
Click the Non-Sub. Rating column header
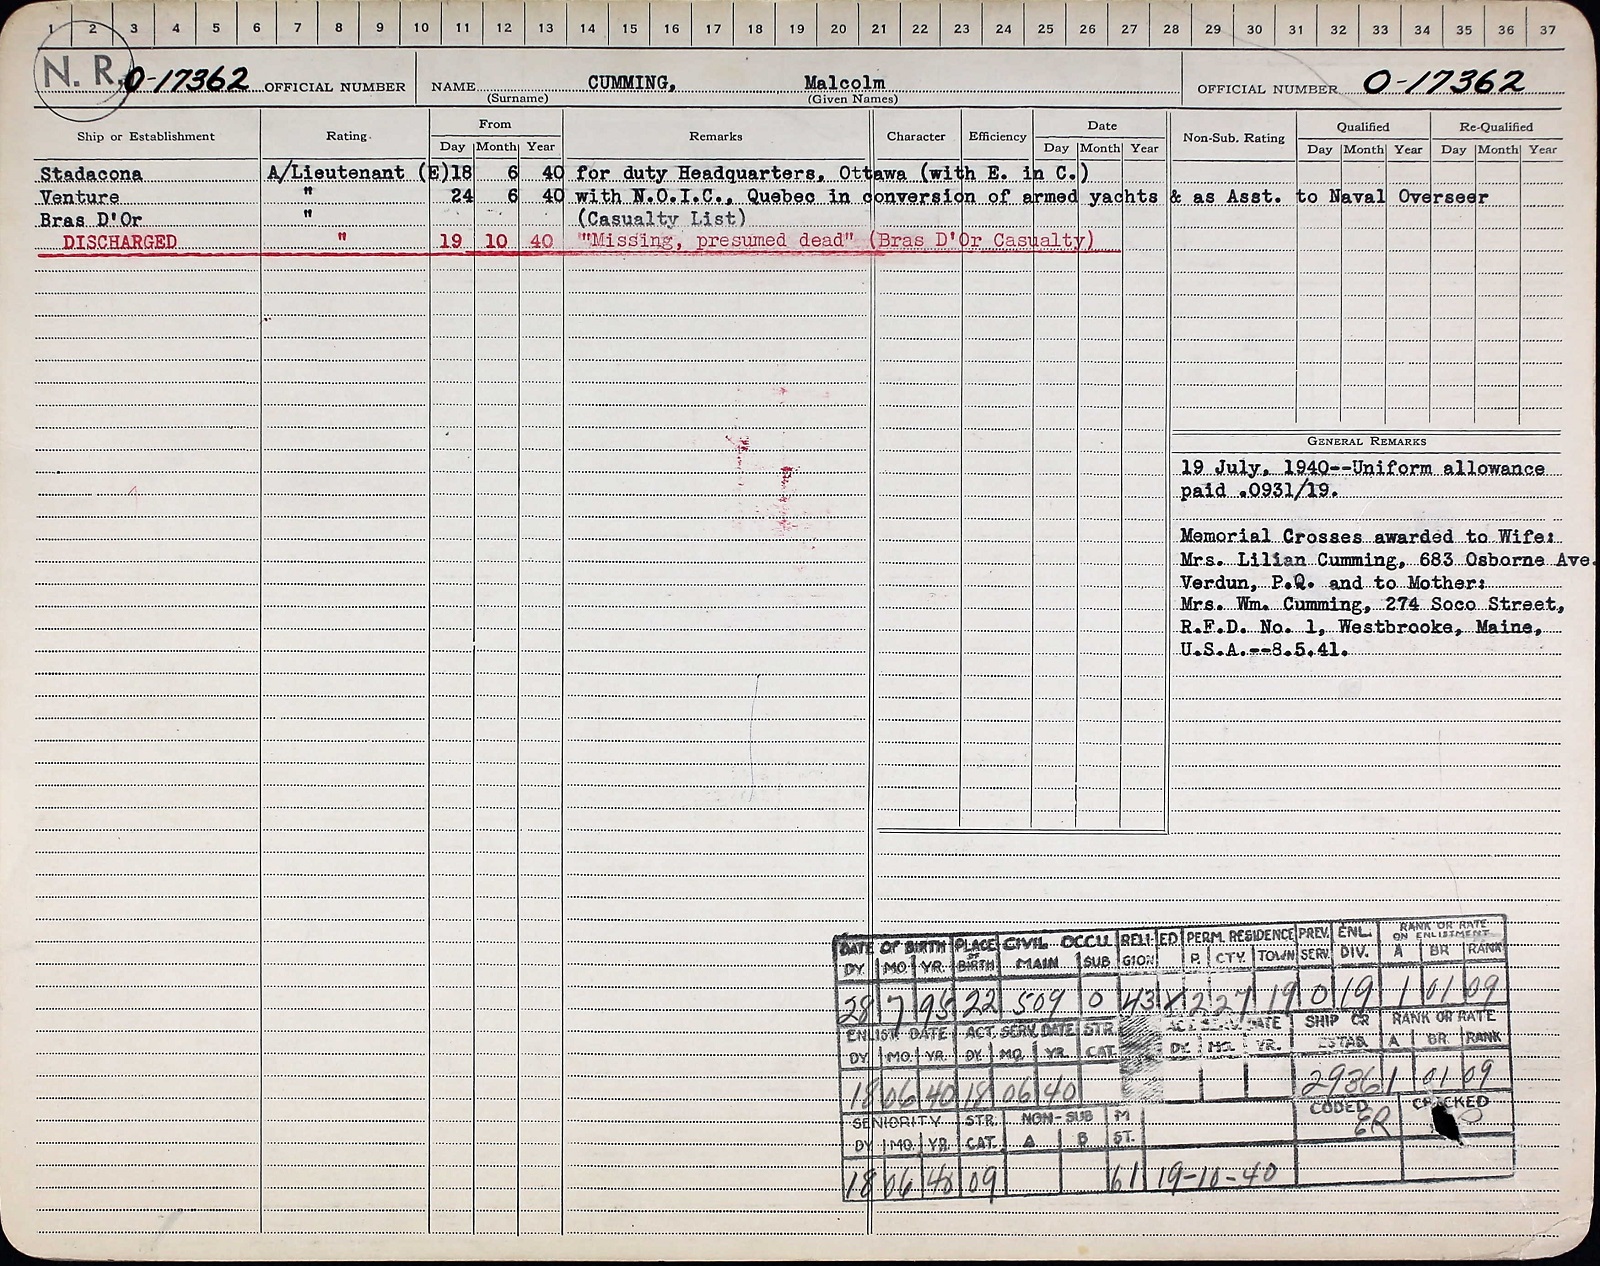tap(1233, 138)
